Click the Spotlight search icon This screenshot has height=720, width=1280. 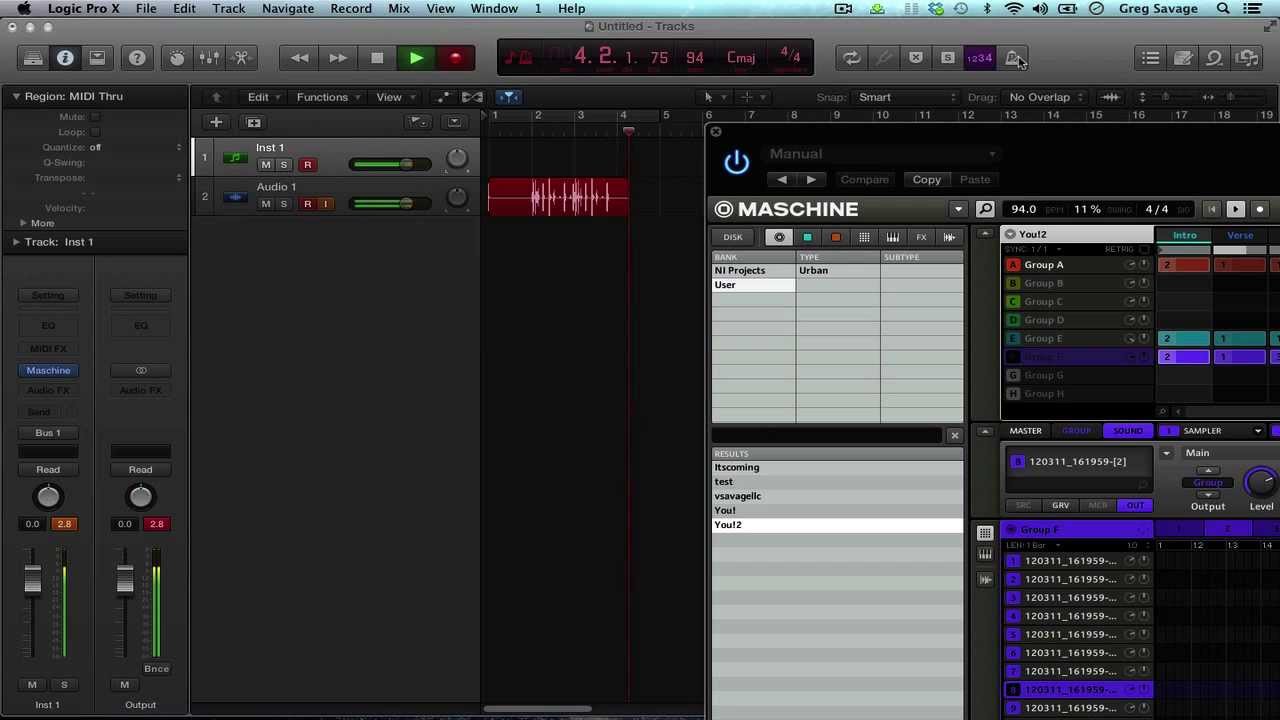pos(1223,9)
